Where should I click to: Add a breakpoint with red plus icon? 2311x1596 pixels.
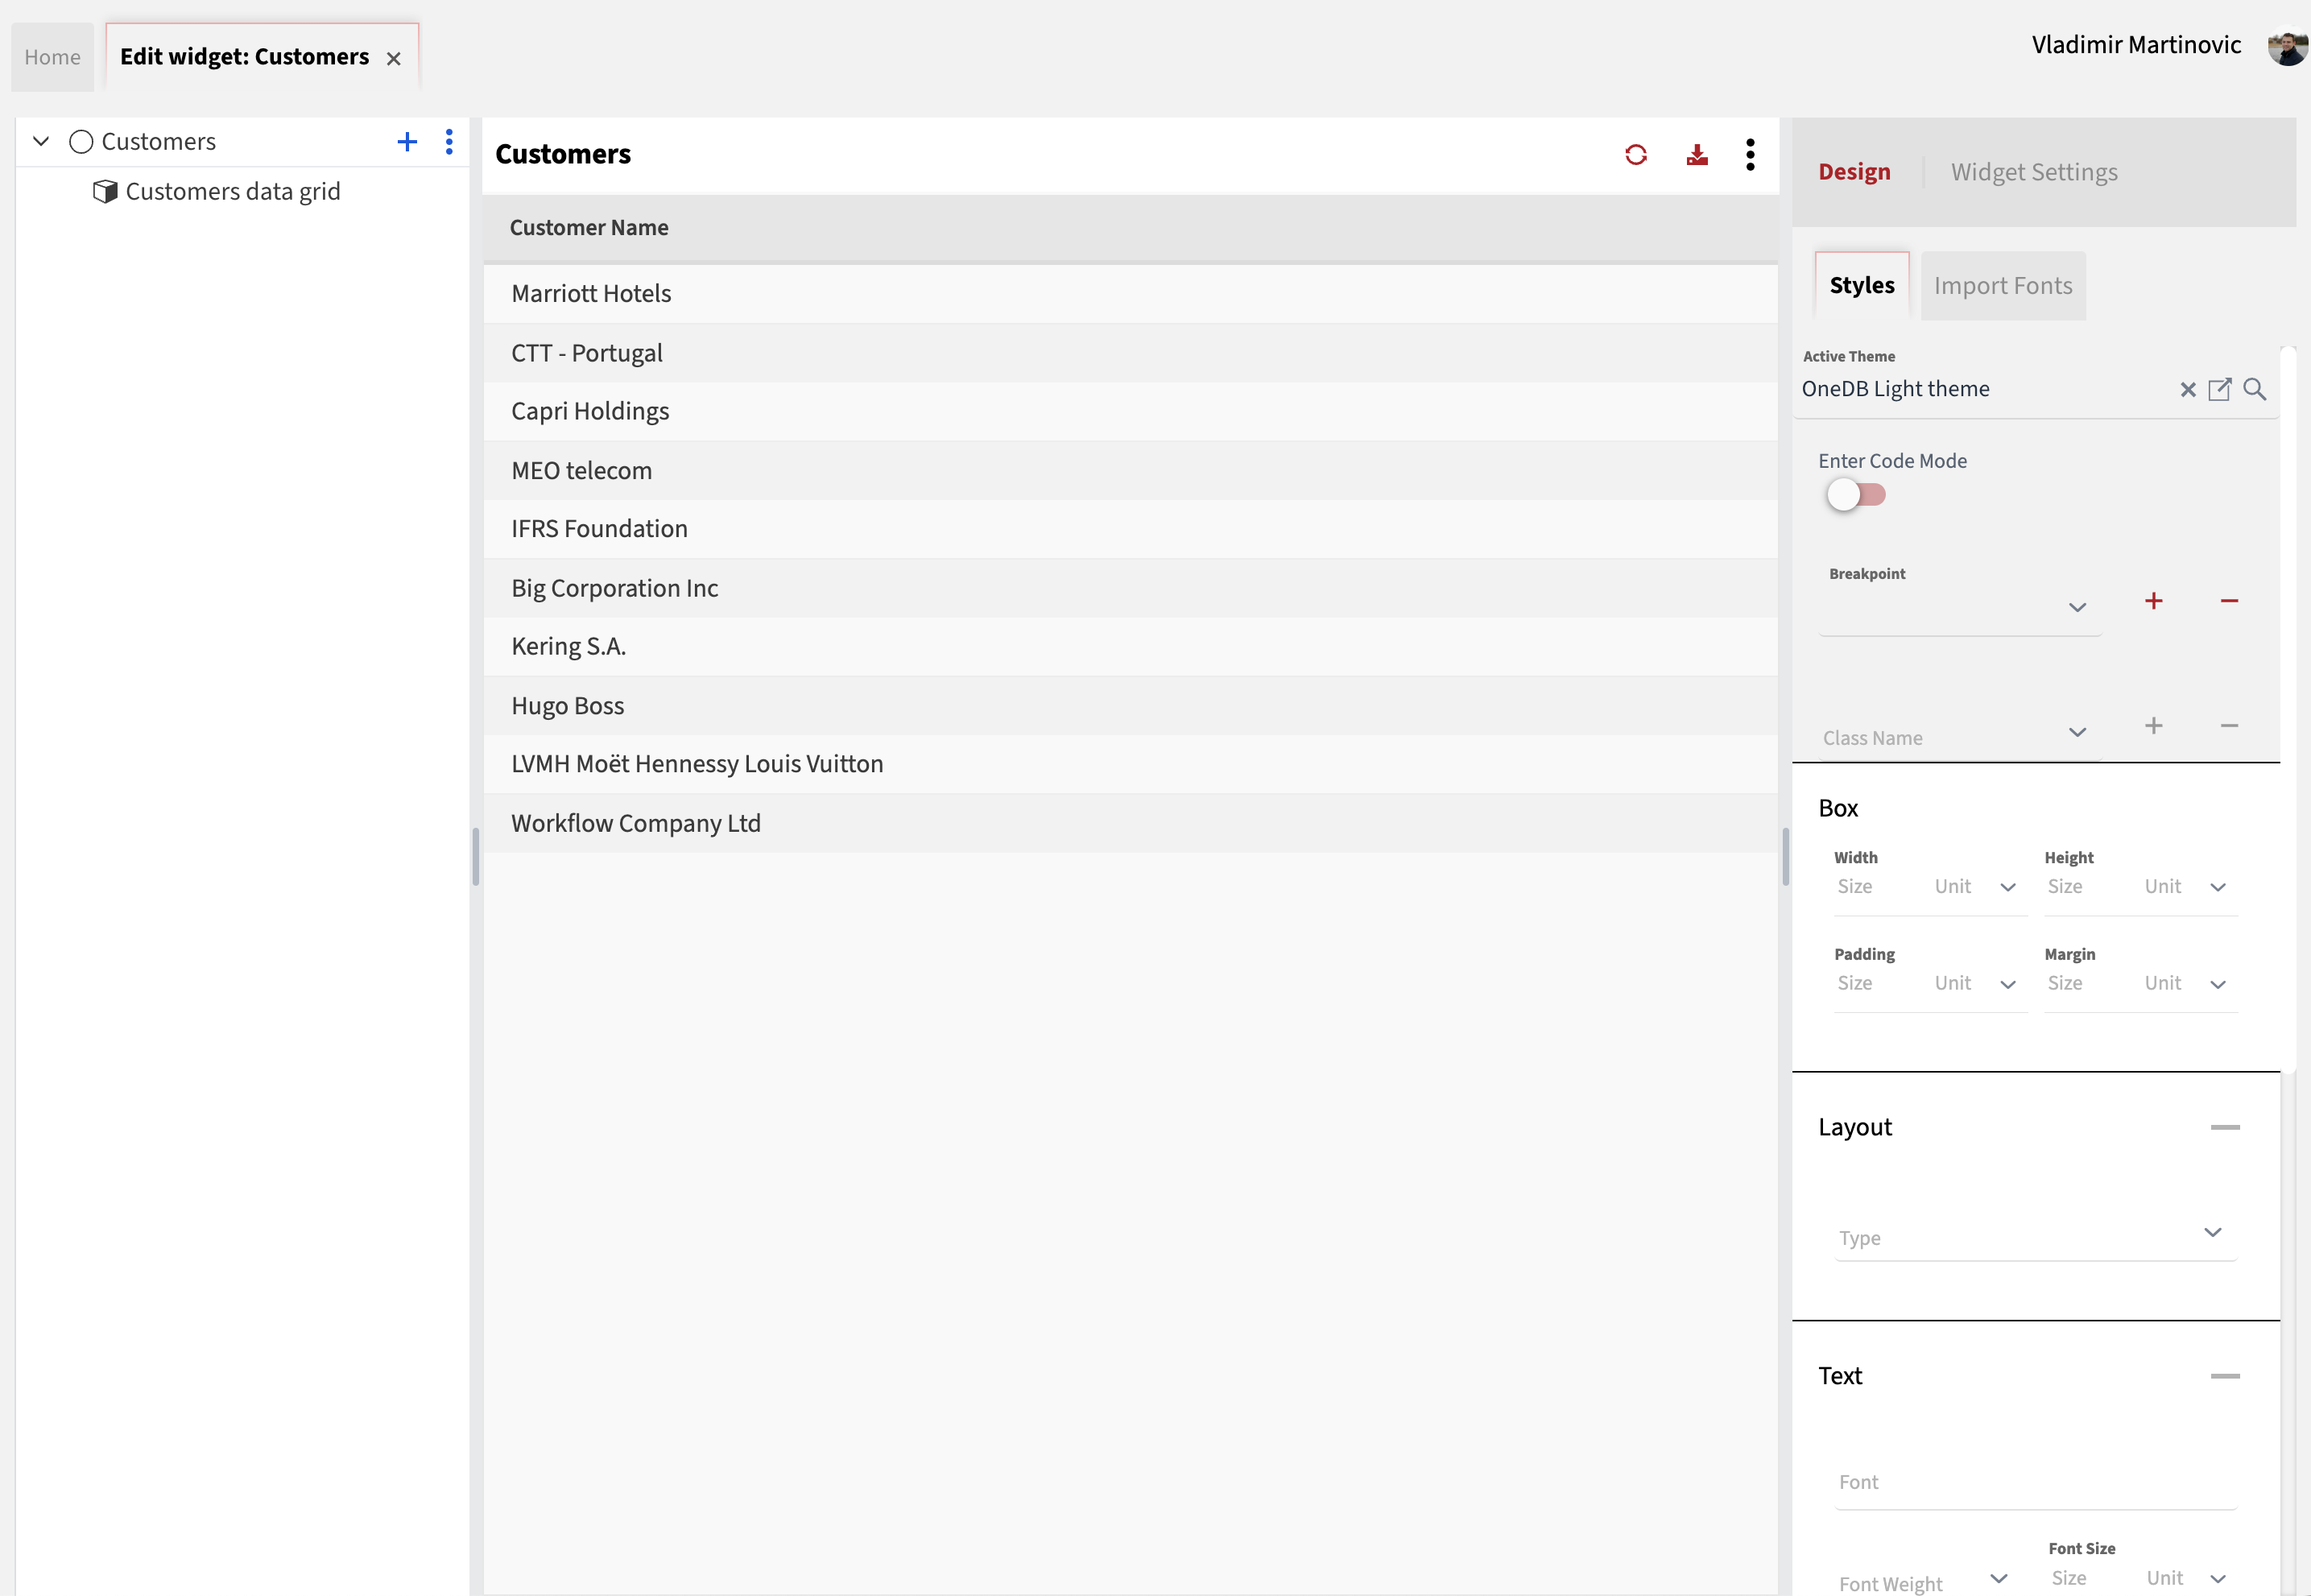2154,601
